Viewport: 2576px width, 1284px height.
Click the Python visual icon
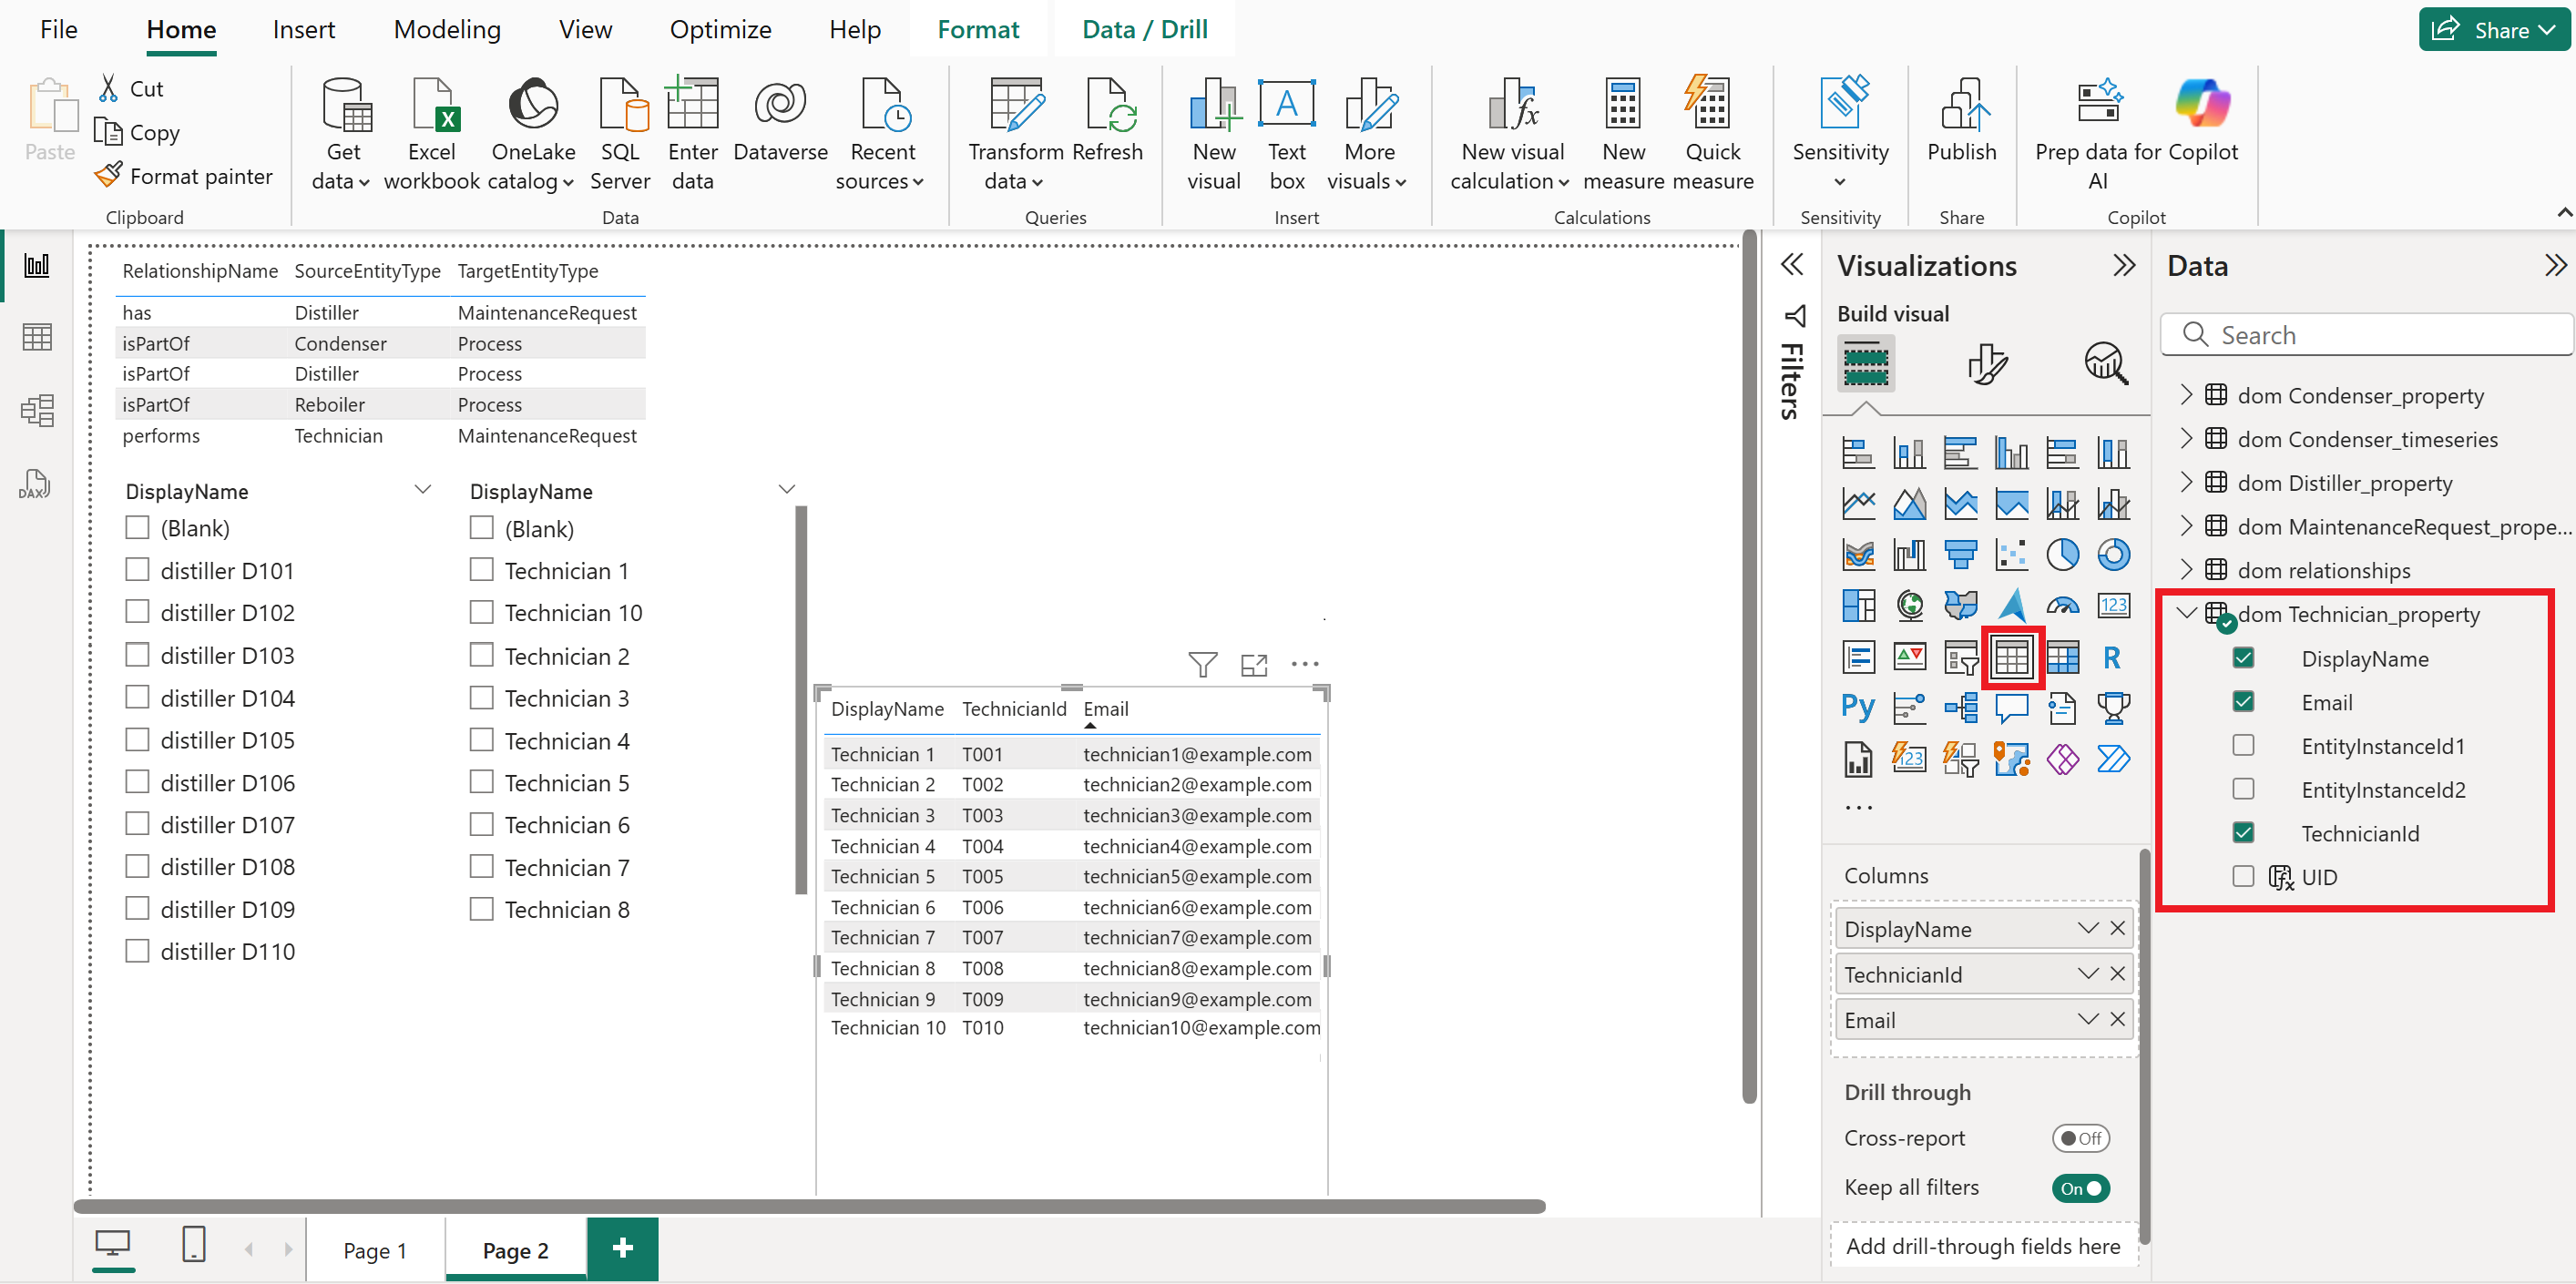[1857, 708]
